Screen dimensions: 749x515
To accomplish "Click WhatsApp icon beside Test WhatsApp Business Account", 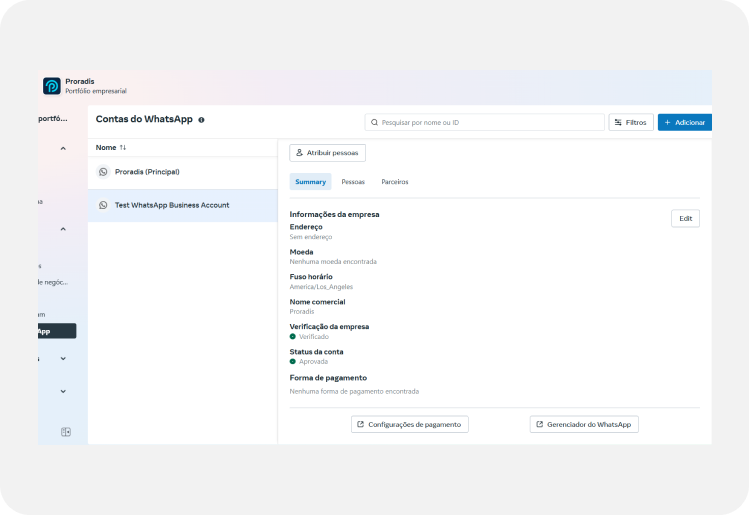I will [x=103, y=205].
